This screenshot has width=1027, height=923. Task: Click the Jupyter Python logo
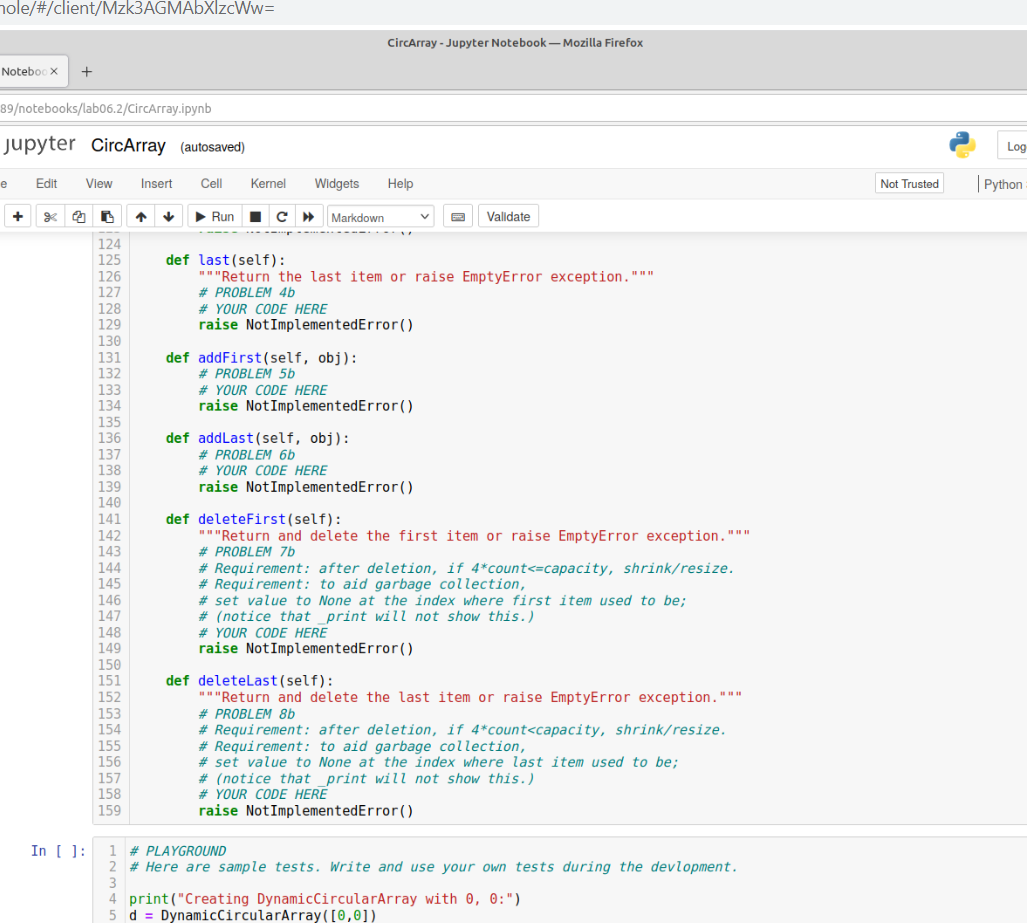coord(961,144)
